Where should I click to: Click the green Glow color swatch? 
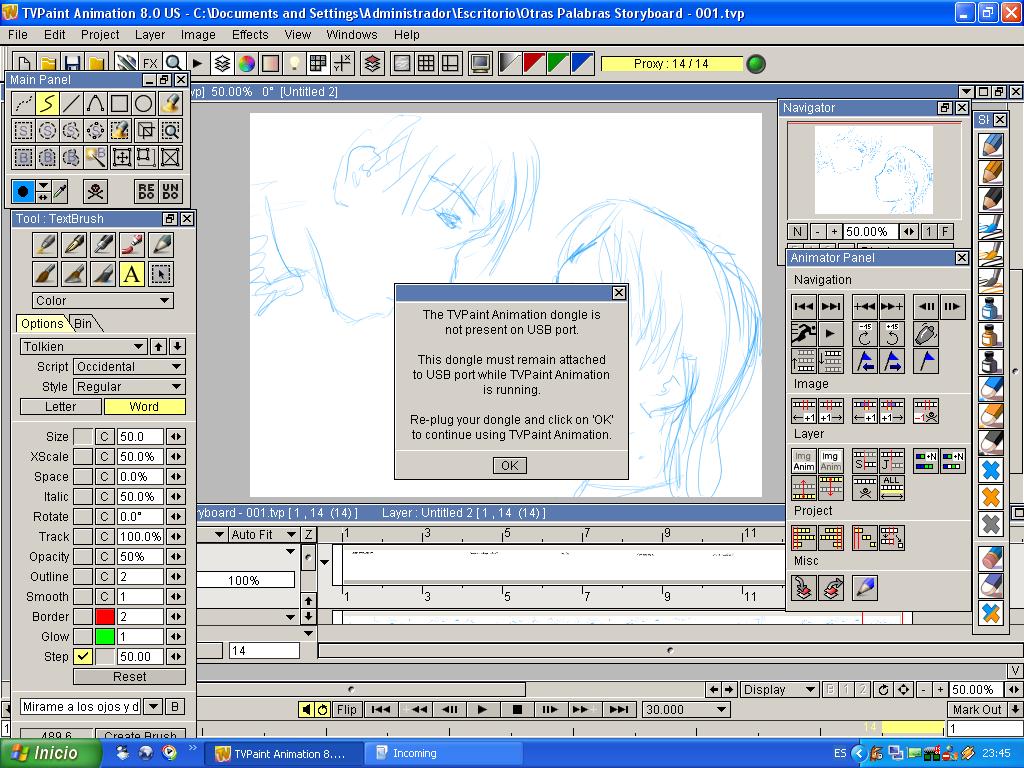[x=104, y=637]
